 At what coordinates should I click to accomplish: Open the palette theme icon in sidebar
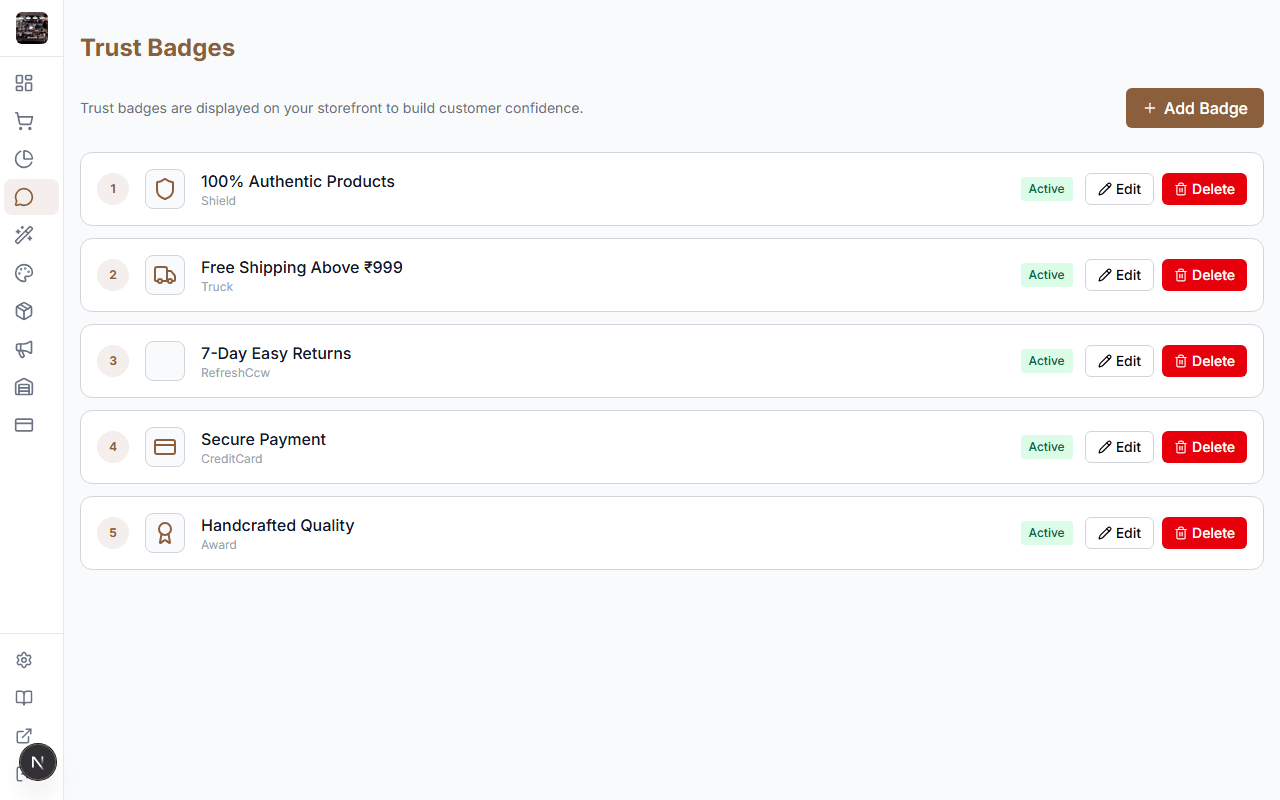point(24,273)
